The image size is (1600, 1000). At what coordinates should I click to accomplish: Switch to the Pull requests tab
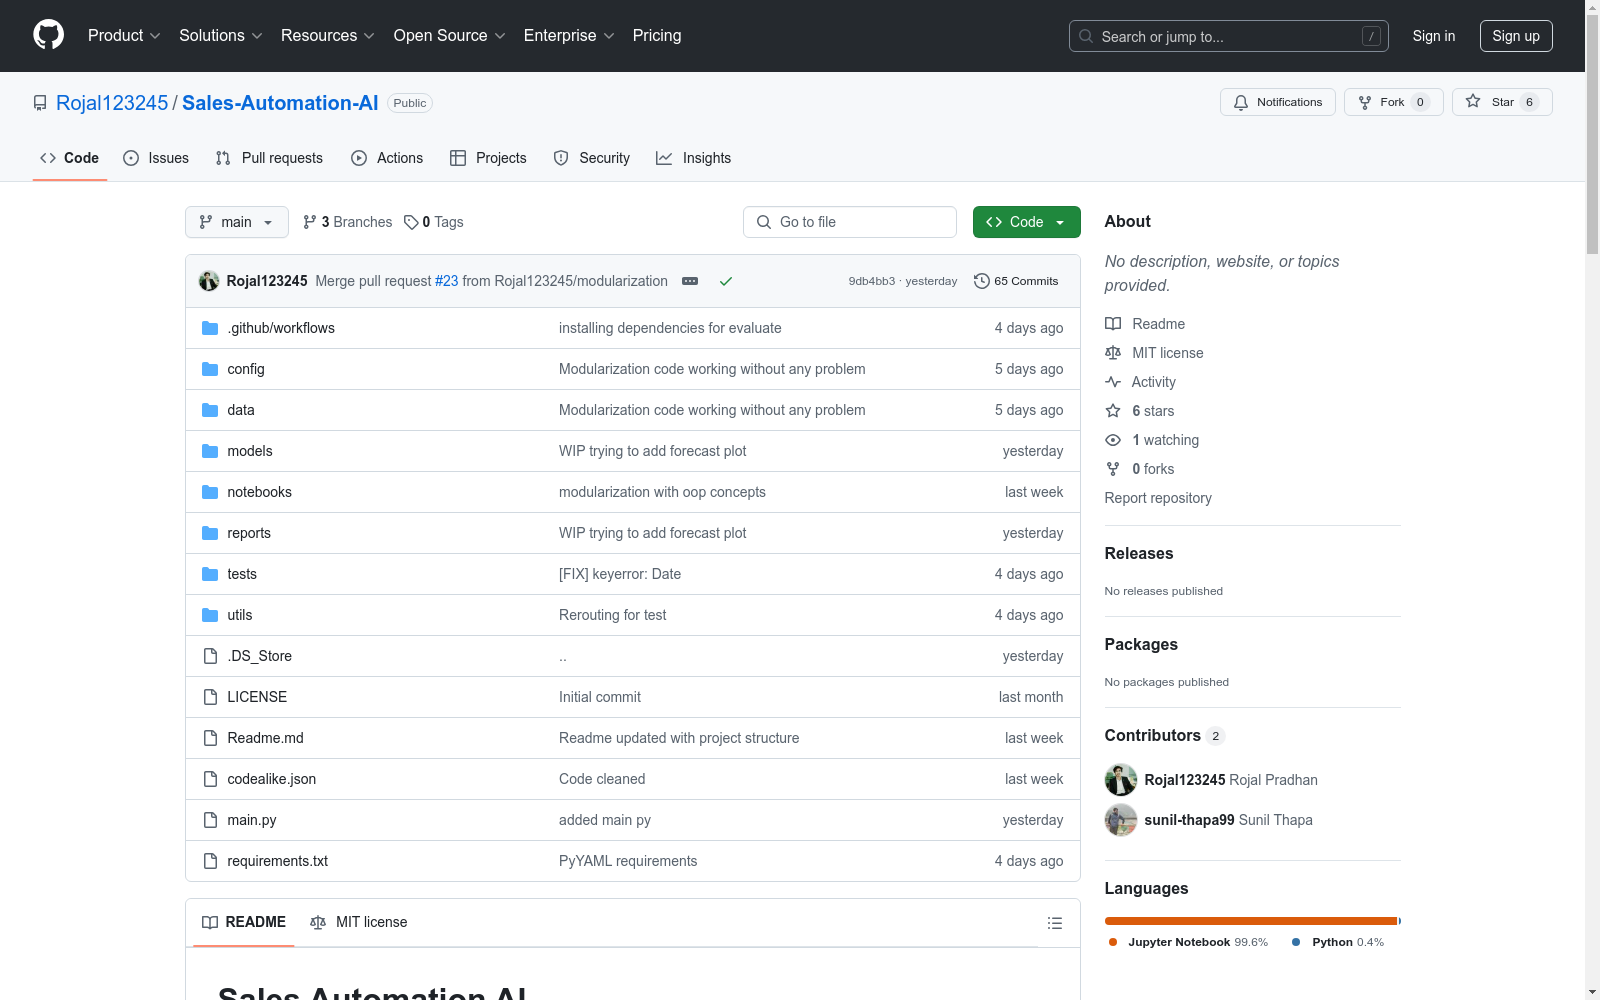269,158
